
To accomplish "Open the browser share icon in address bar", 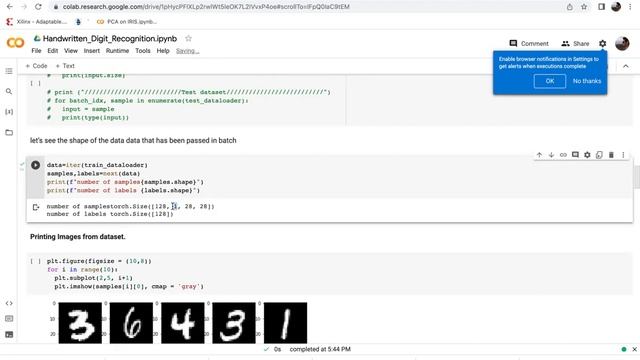I will tap(569, 7).
